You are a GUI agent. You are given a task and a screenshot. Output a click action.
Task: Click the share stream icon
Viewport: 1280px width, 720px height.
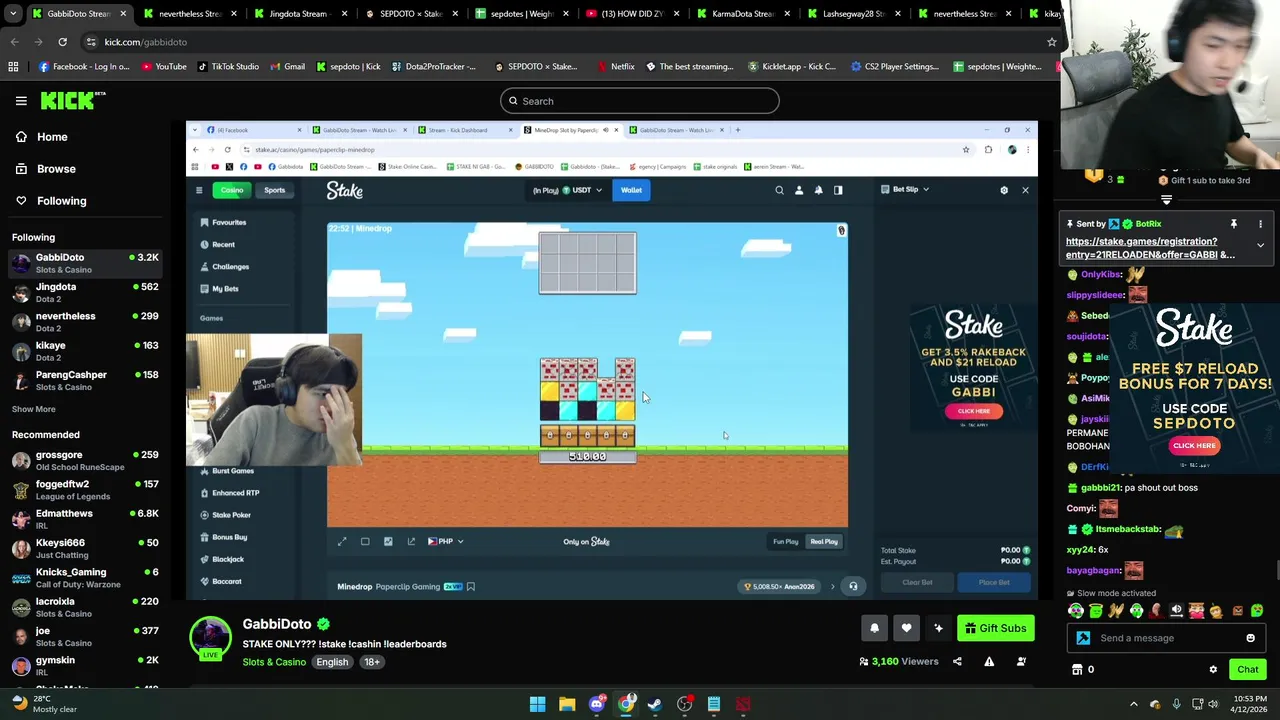[x=957, y=661]
